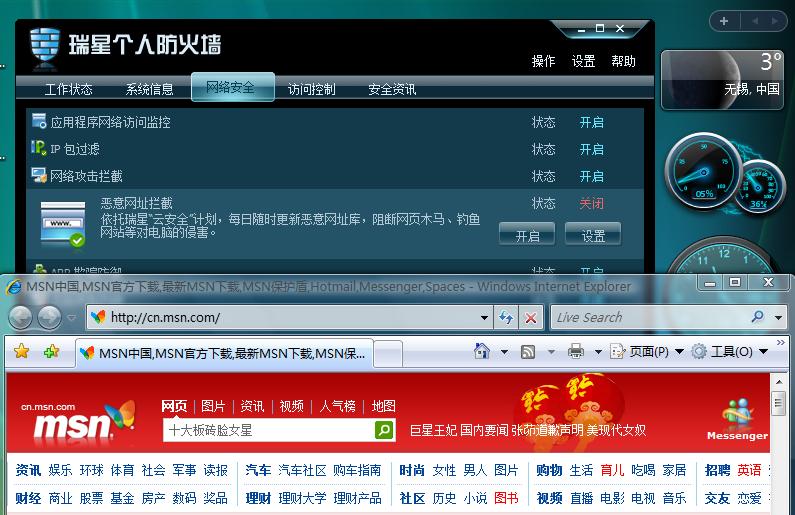Click the 汽车 channel link

[x=258, y=470]
